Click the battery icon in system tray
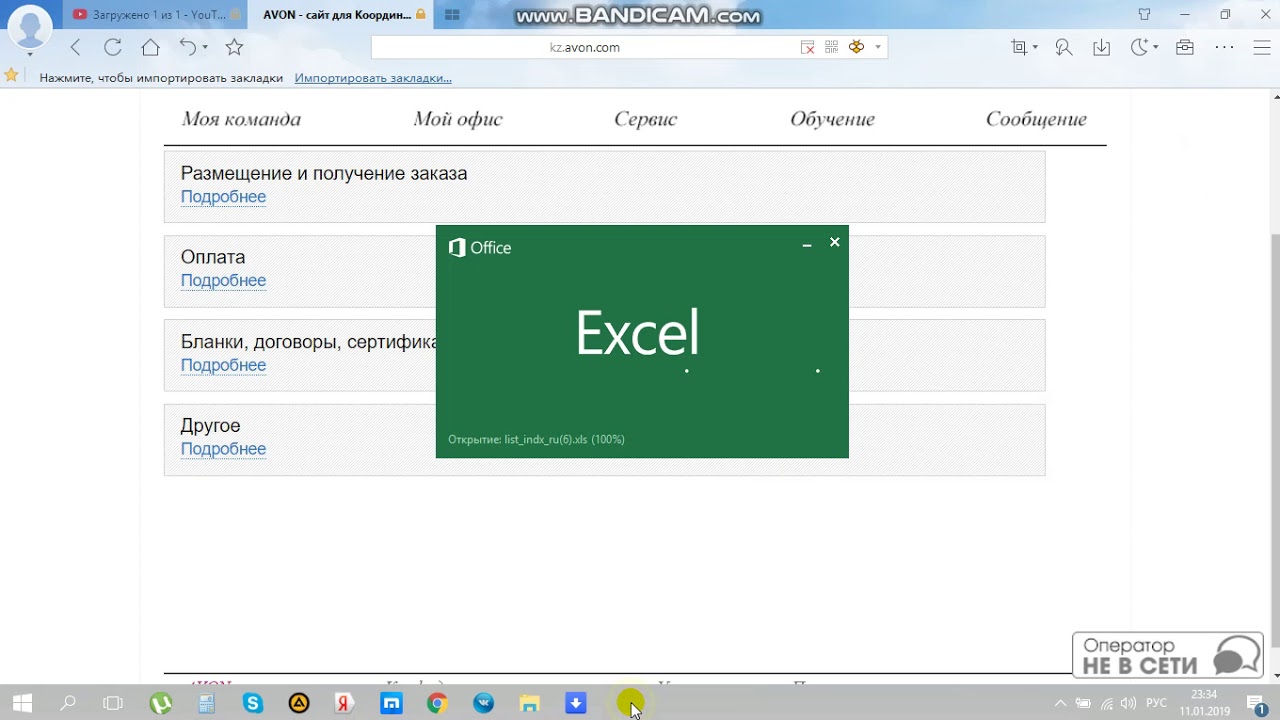 [x=1084, y=703]
